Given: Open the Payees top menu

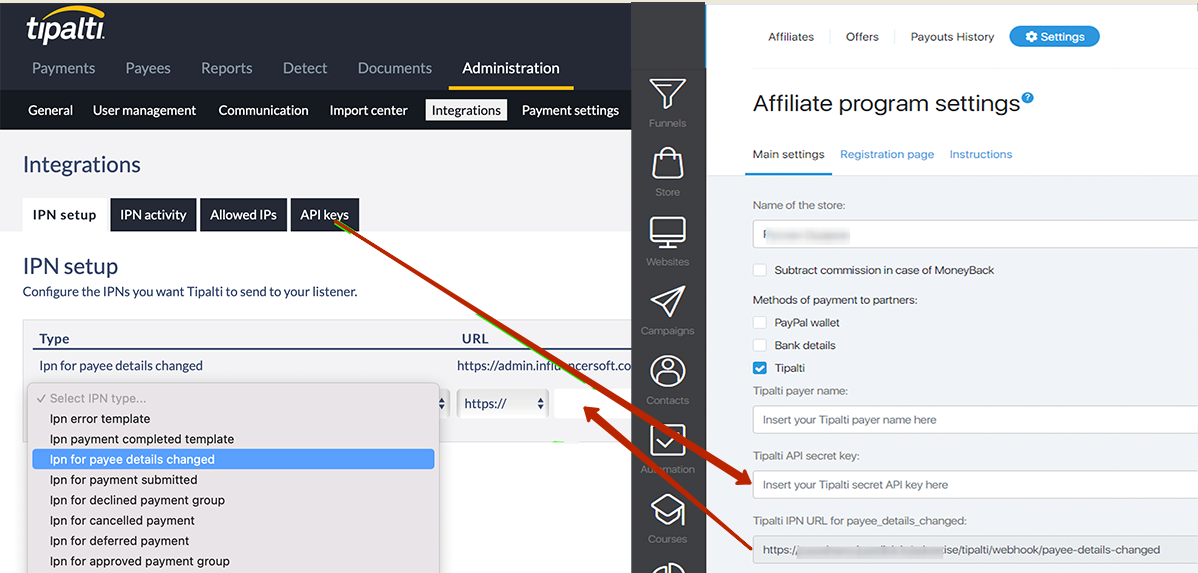Looking at the screenshot, I should click(148, 68).
